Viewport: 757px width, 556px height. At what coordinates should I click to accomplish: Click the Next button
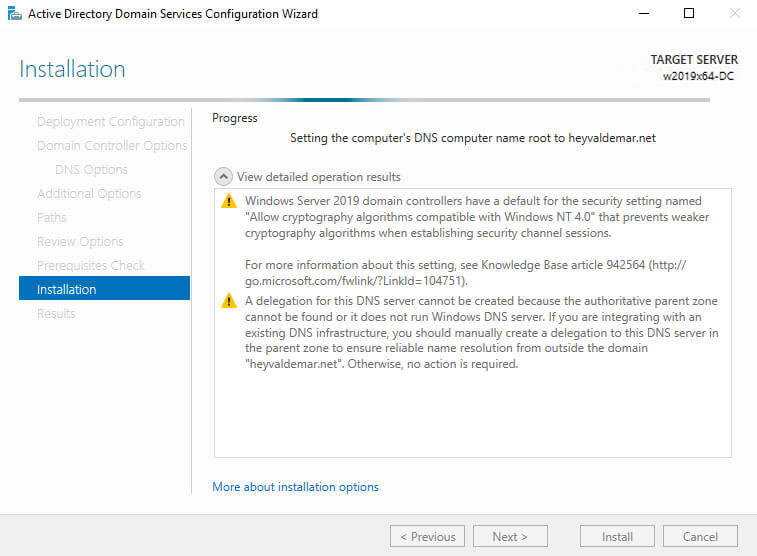510,536
